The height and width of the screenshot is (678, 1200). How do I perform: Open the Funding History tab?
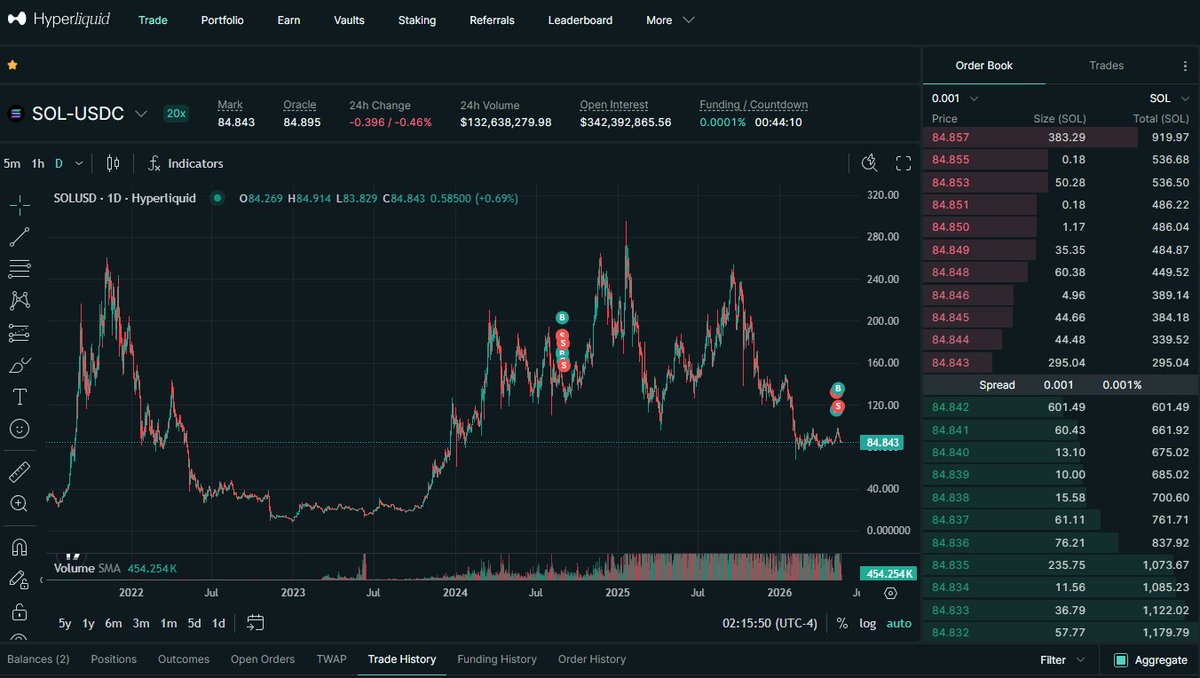pyautogui.click(x=497, y=659)
